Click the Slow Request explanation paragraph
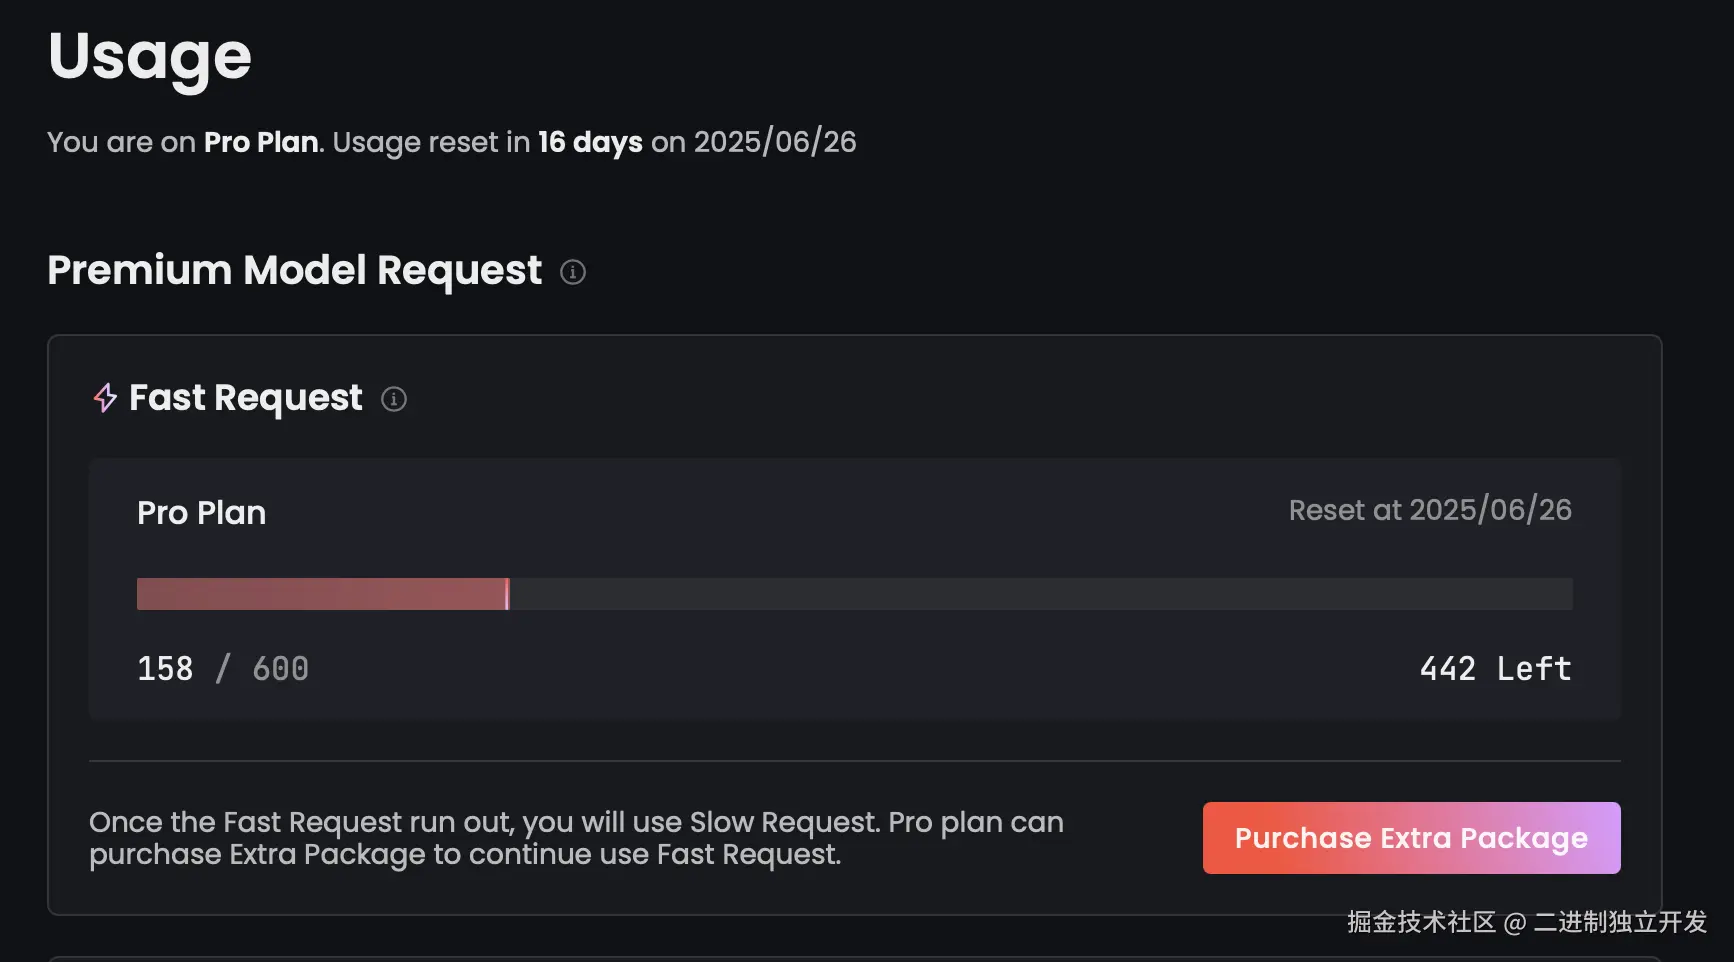 pos(576,838)
